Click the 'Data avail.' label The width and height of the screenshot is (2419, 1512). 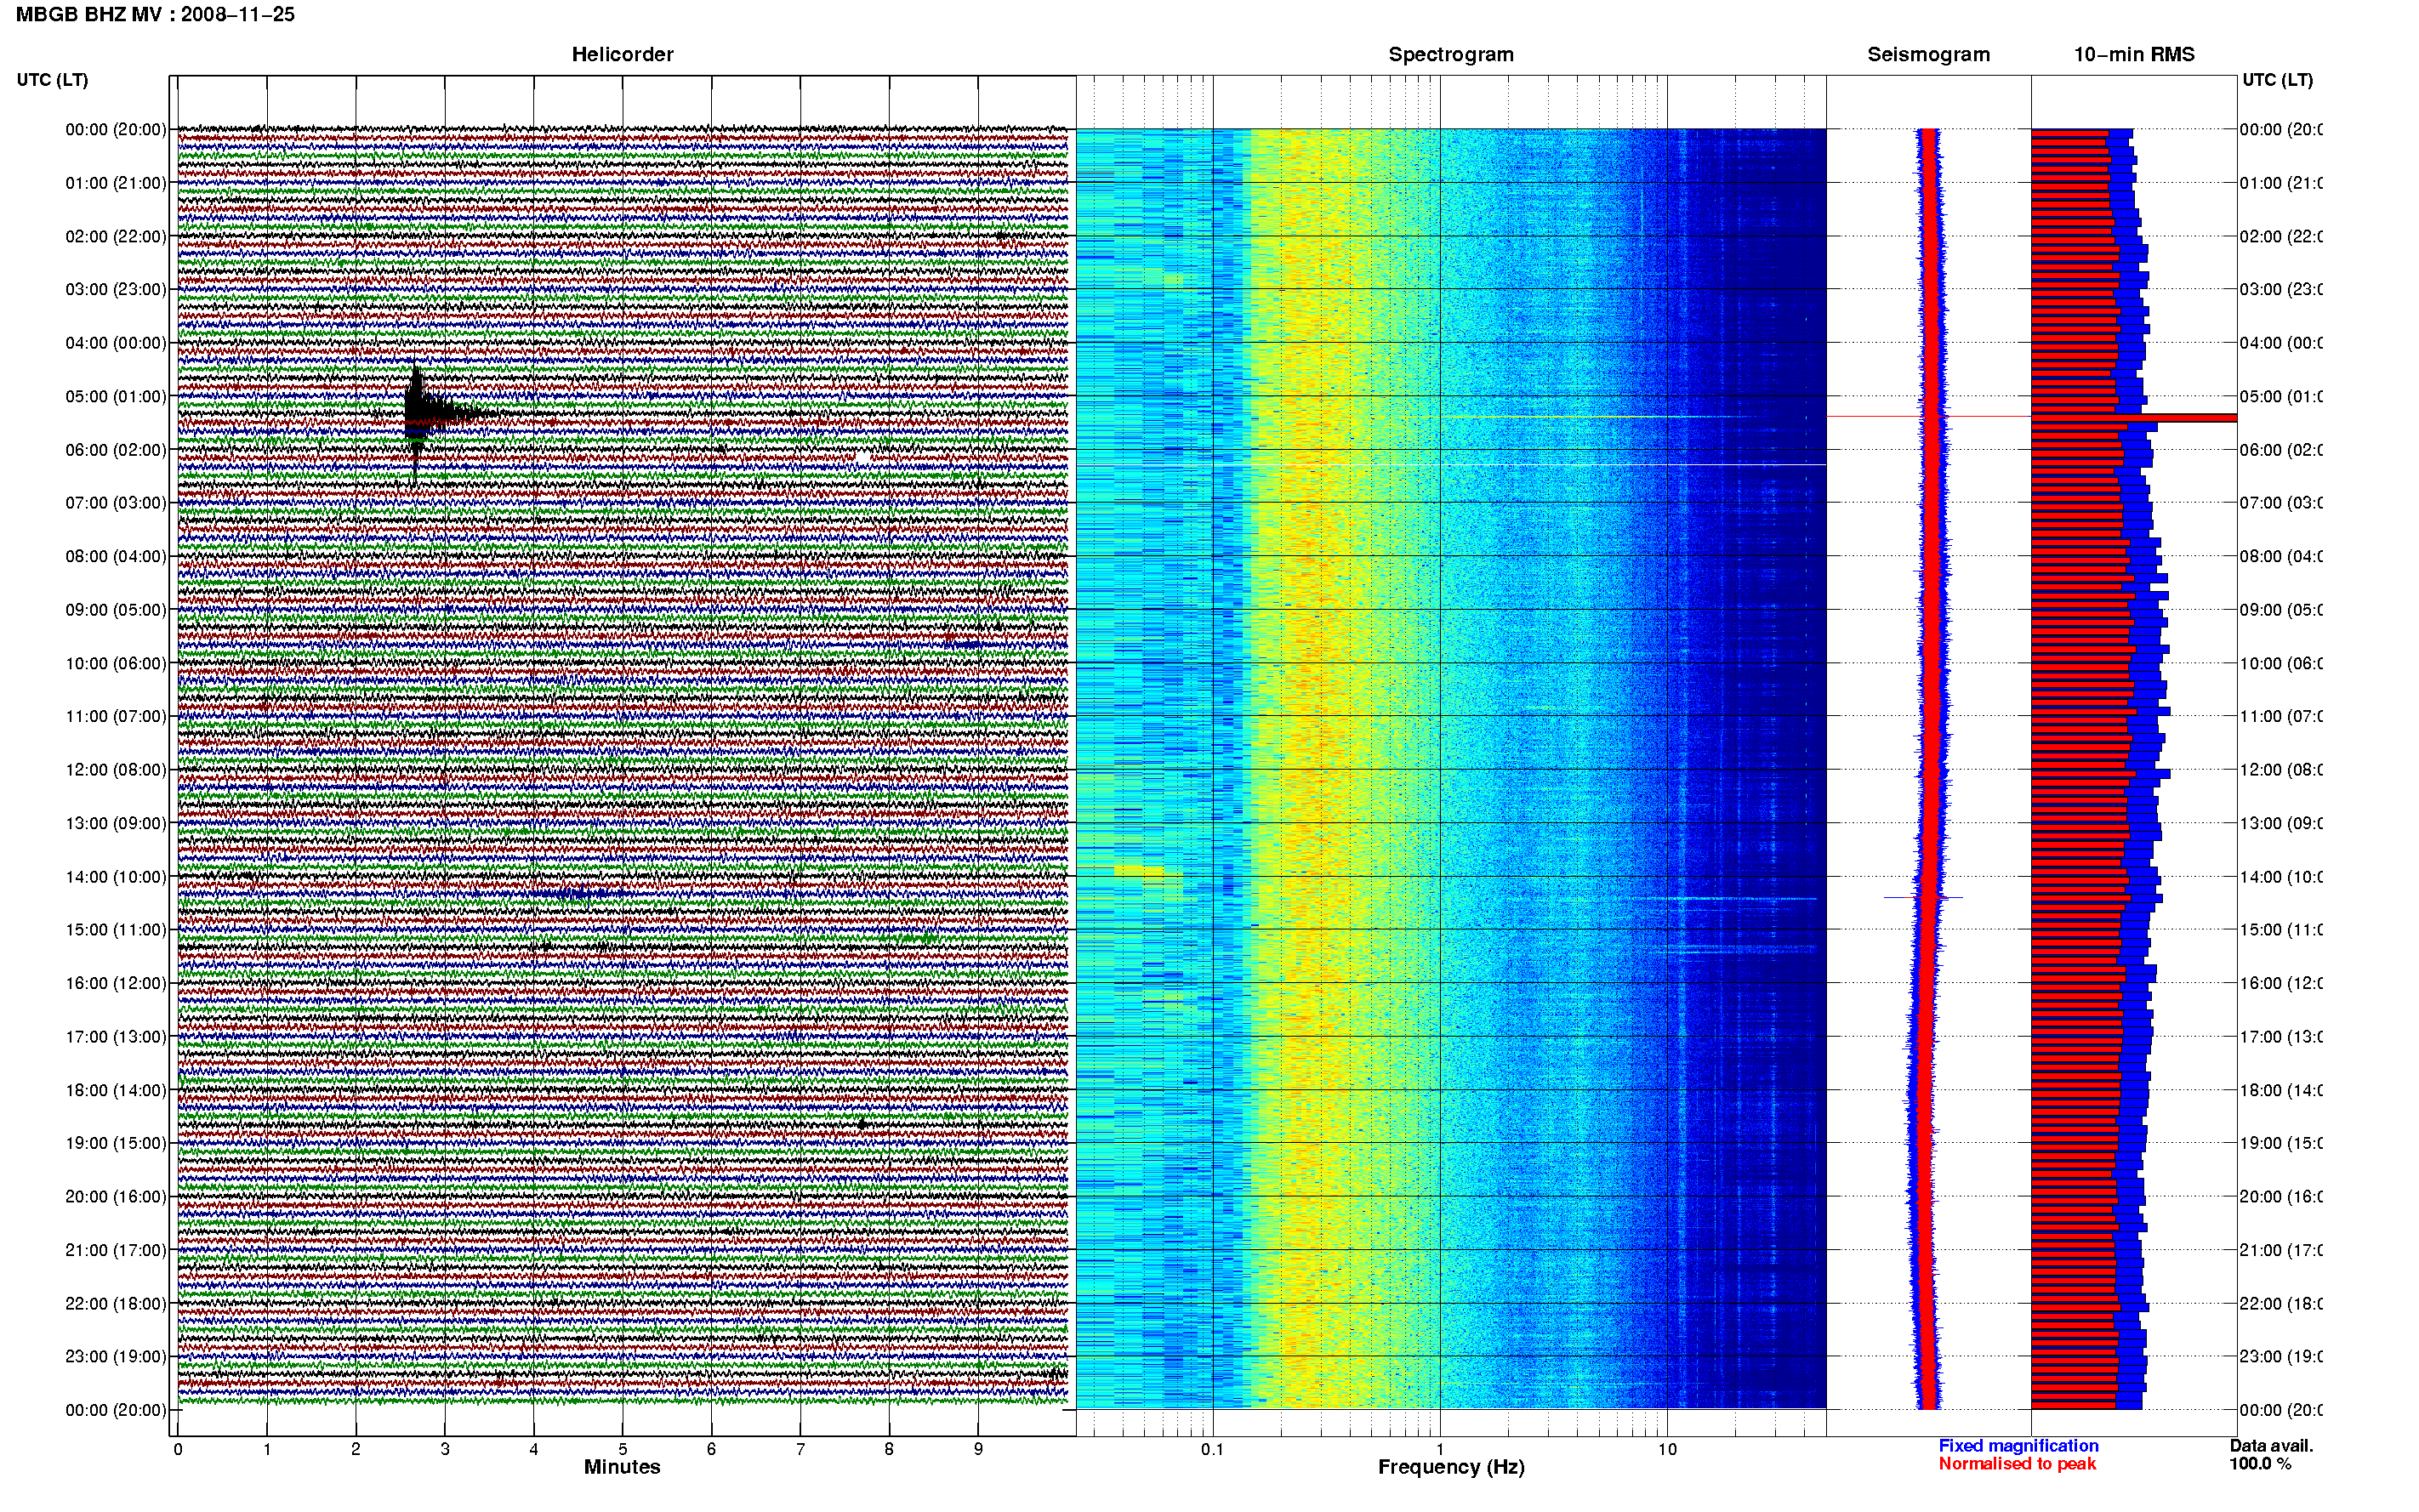pyautogui.click(x=2271, y=1445)
